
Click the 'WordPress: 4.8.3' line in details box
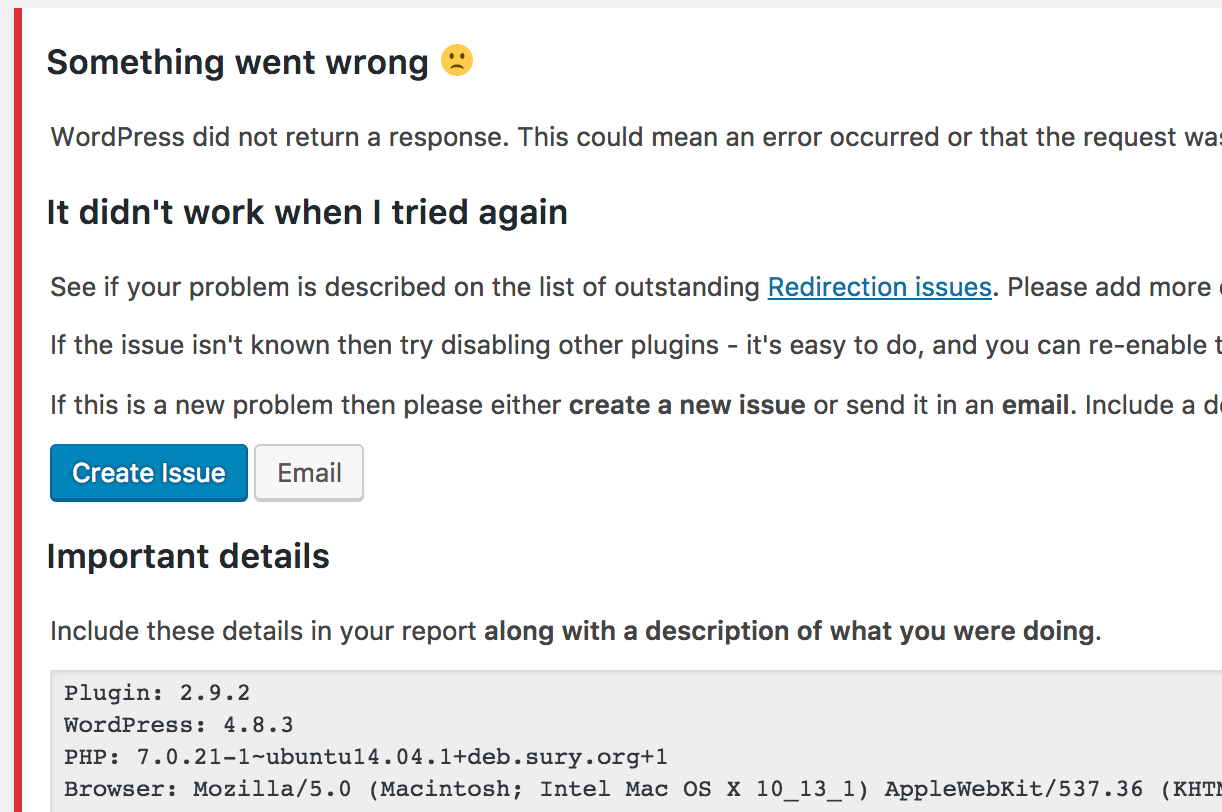pyautogui.click(x=179, y=725)
